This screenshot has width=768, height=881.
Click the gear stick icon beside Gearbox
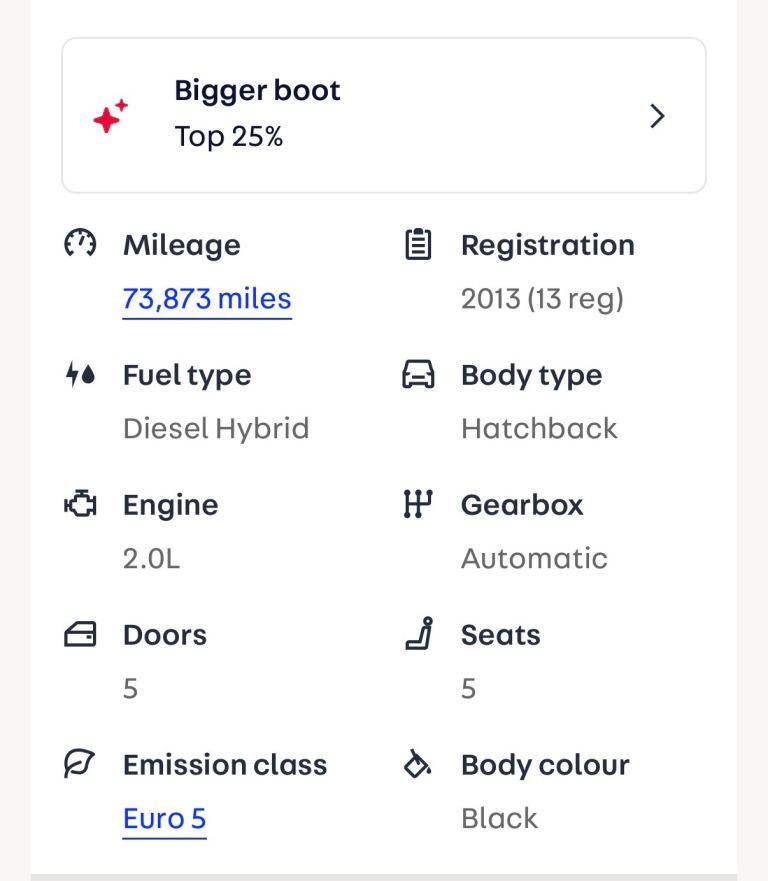pyautogui.click(x=418, y=505)
